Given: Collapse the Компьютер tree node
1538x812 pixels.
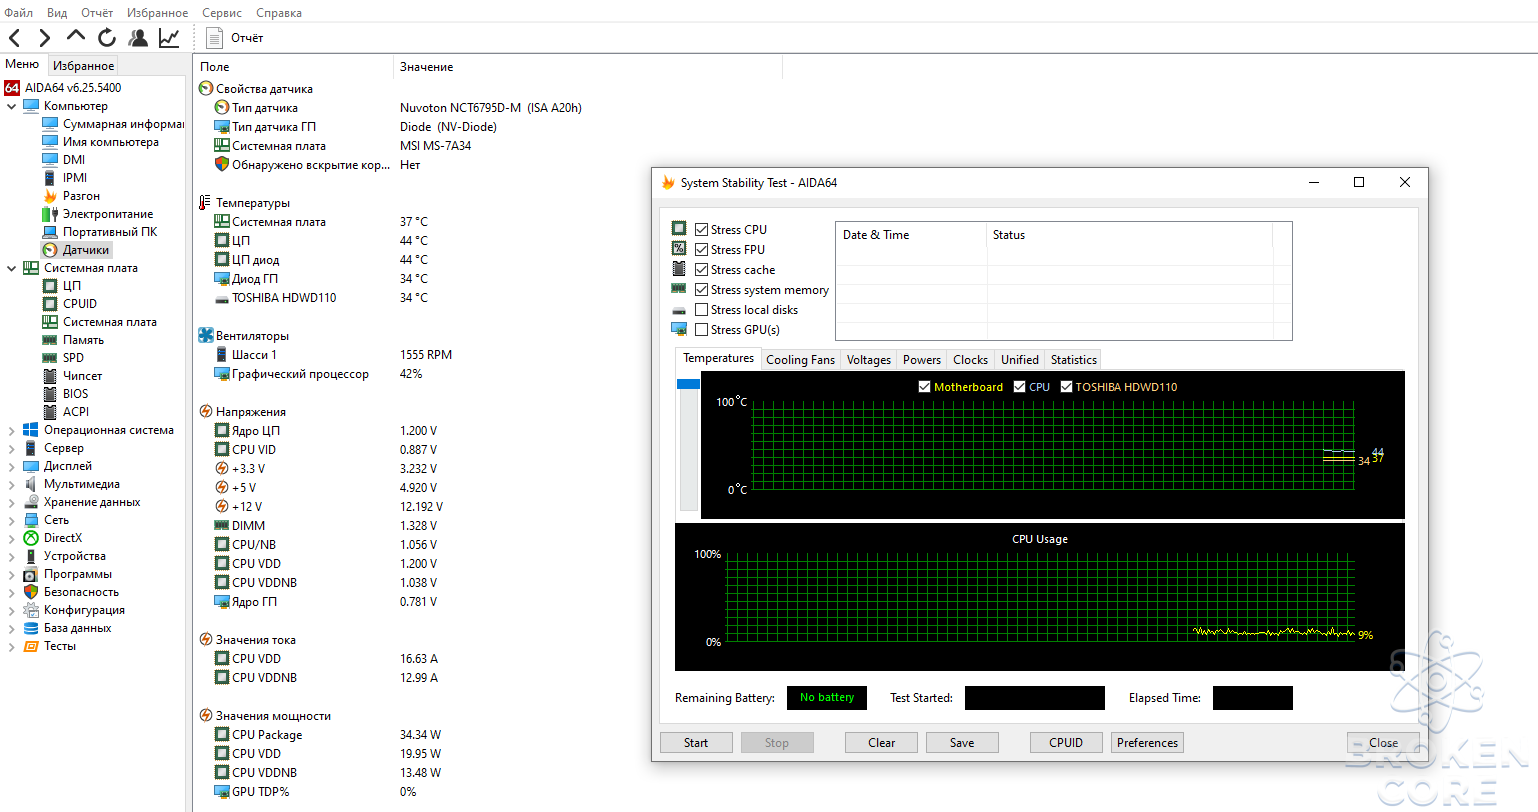Looking at the screenshot, I should point(11,106).
